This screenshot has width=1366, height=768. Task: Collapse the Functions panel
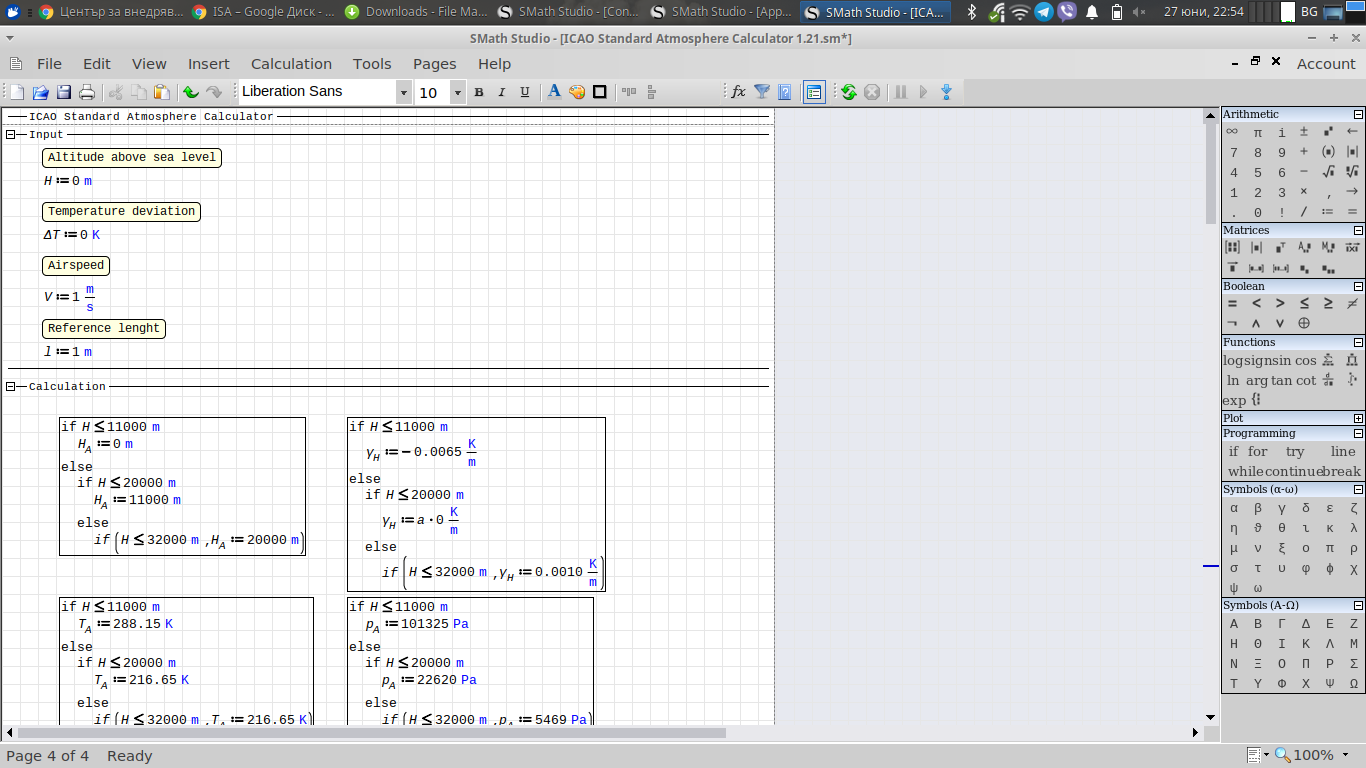tap(1358, 343)
